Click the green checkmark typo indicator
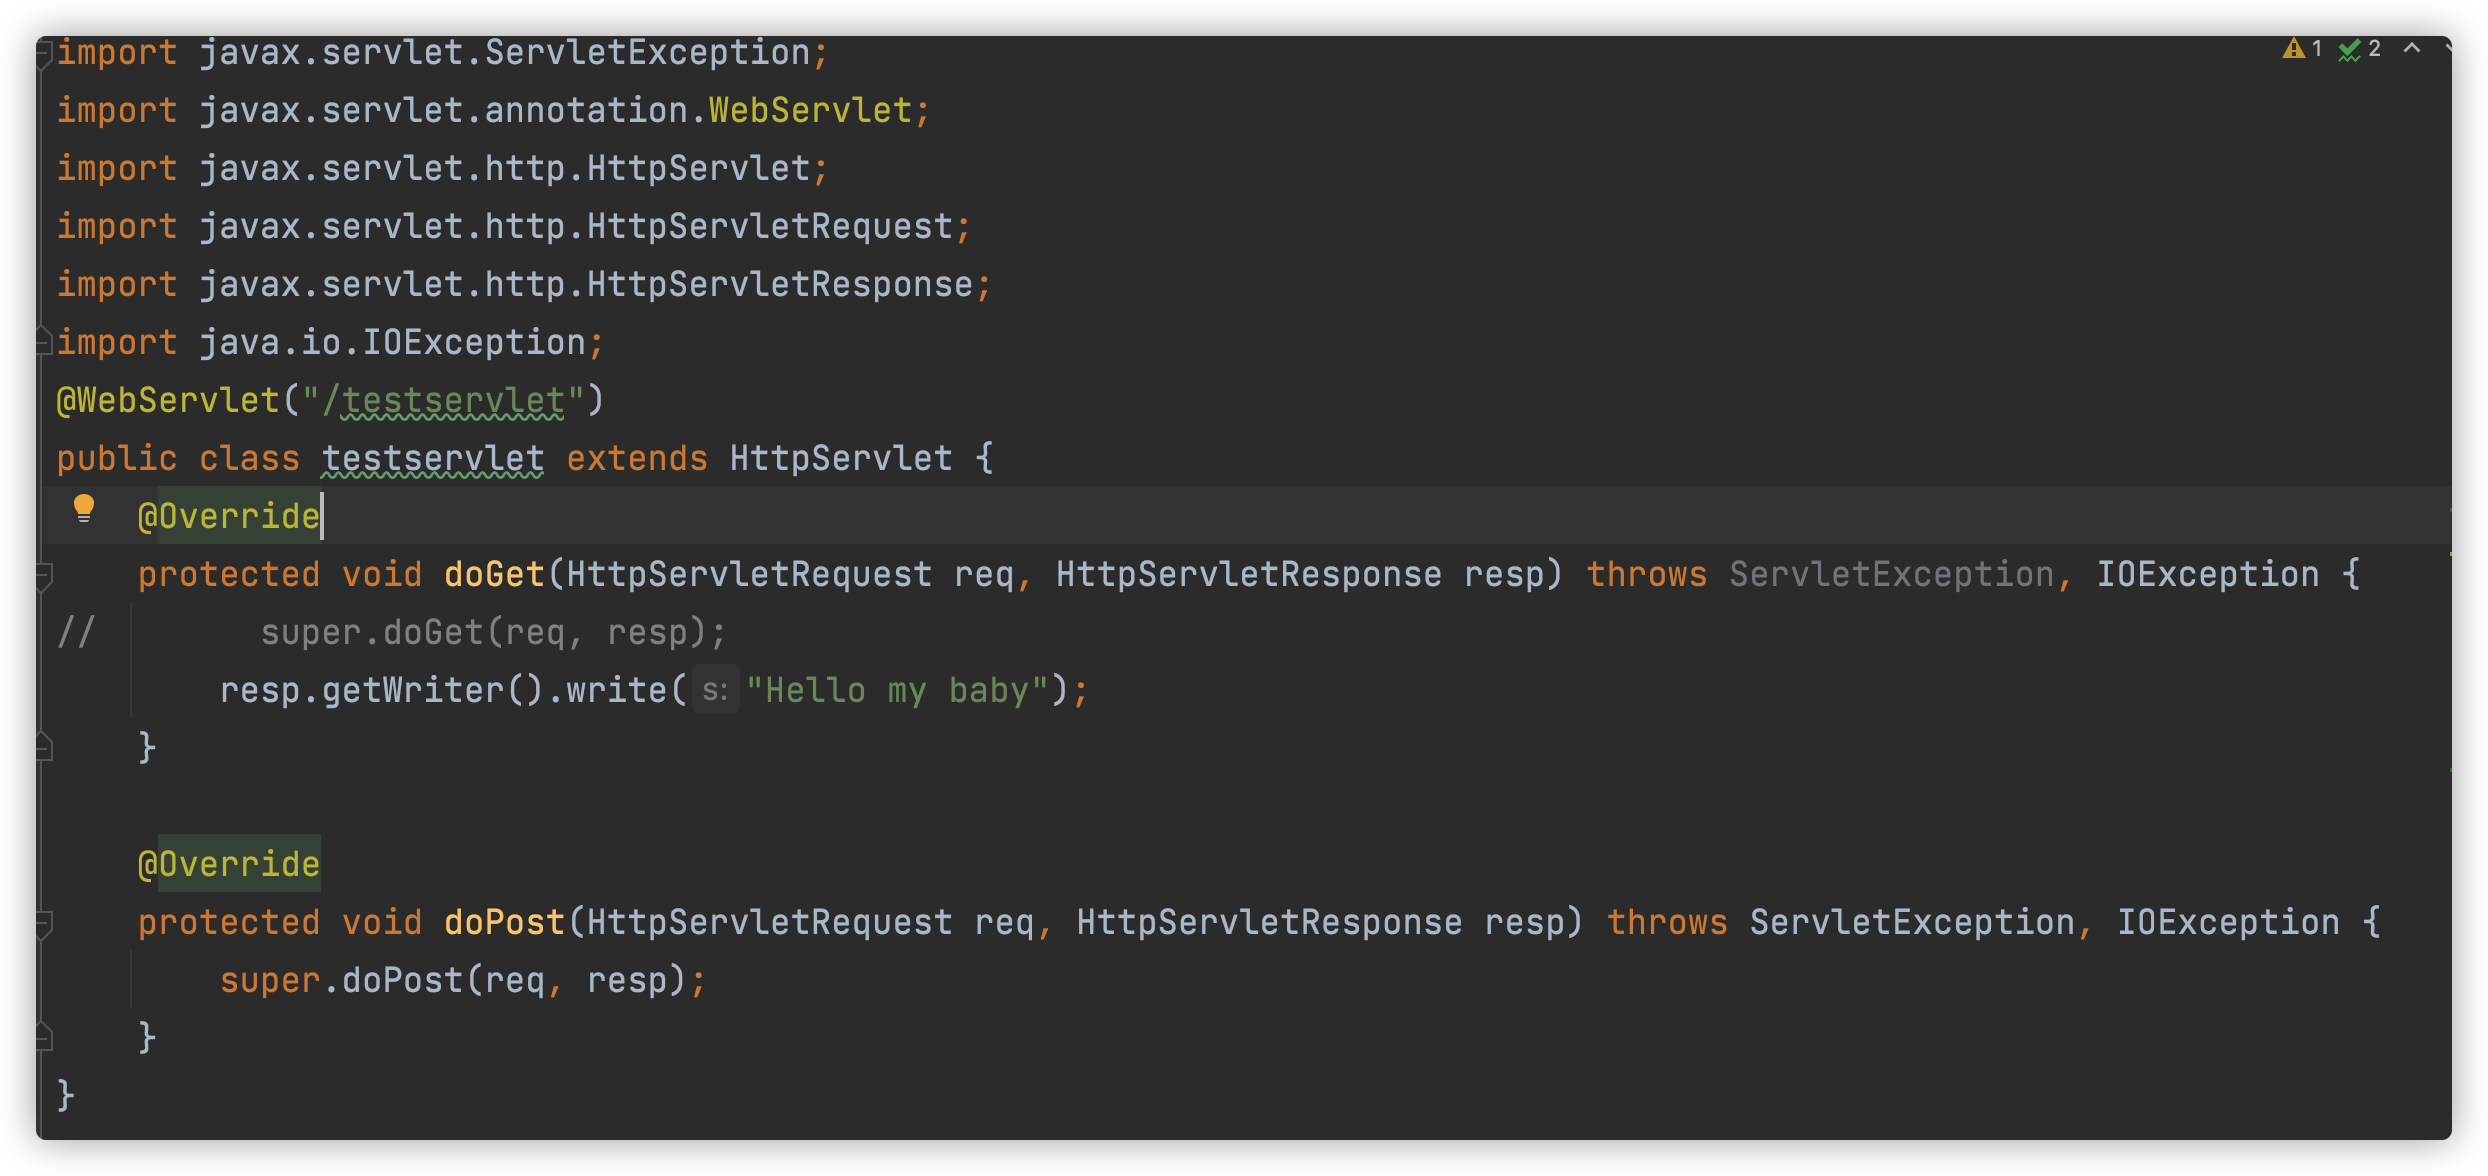The width and height of the screenshot is (2488, 1176). (x=2349, y=50)
